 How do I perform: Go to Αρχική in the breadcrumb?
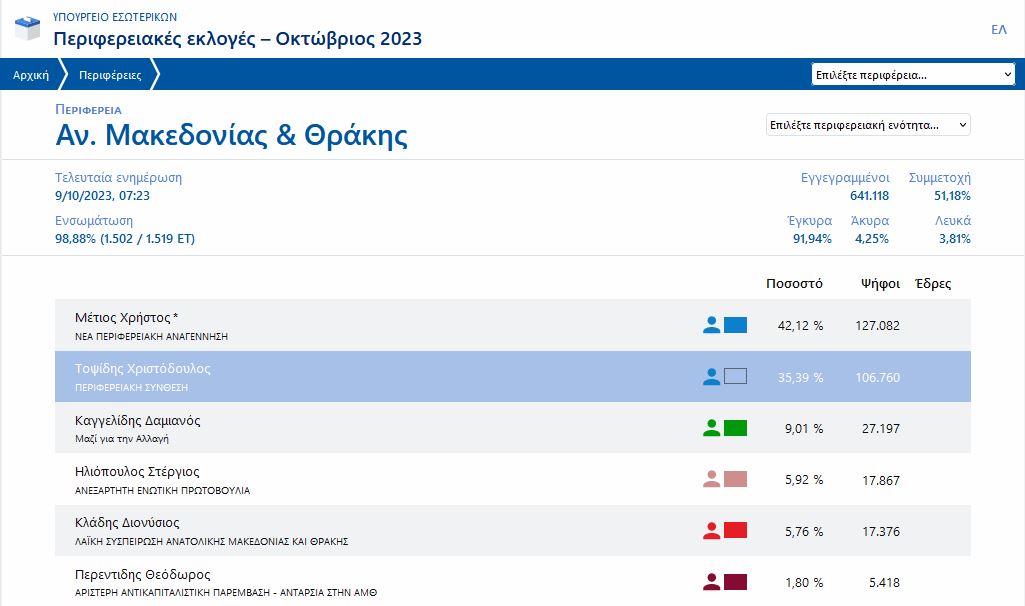(x=31, y=75)
